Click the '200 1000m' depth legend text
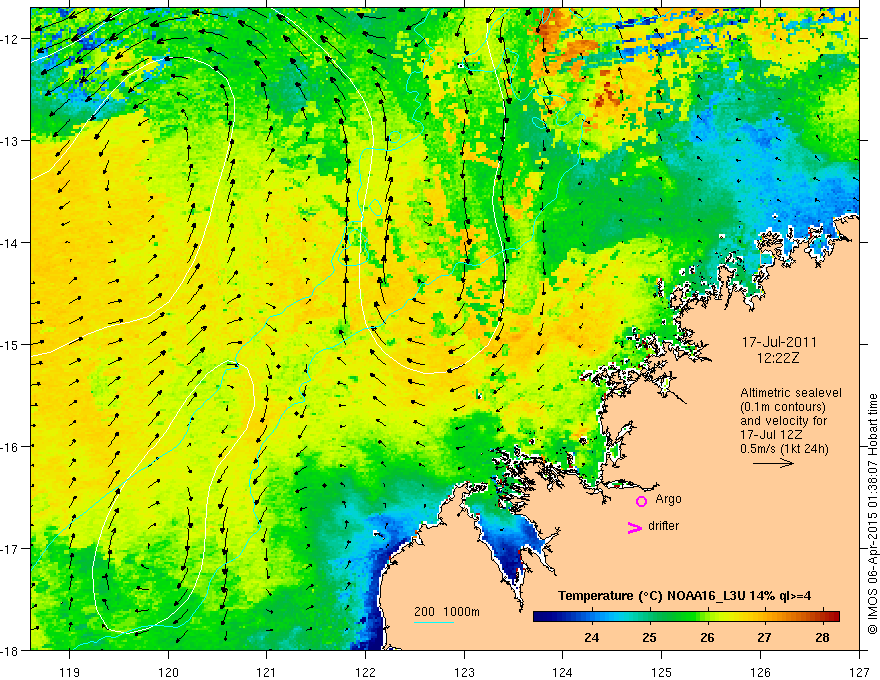 pos(447,612)
